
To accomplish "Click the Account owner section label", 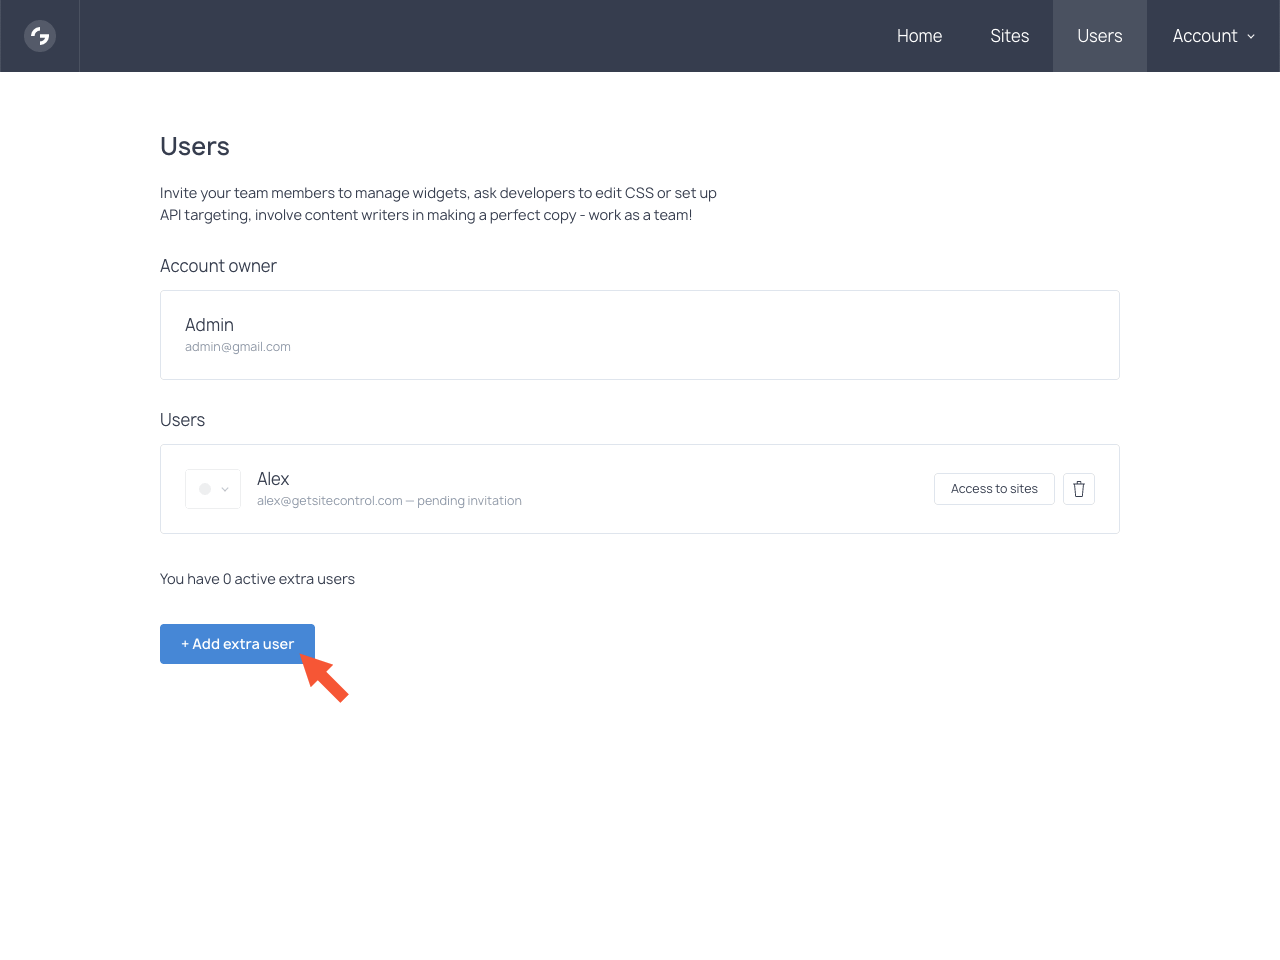I will [218, 266].
